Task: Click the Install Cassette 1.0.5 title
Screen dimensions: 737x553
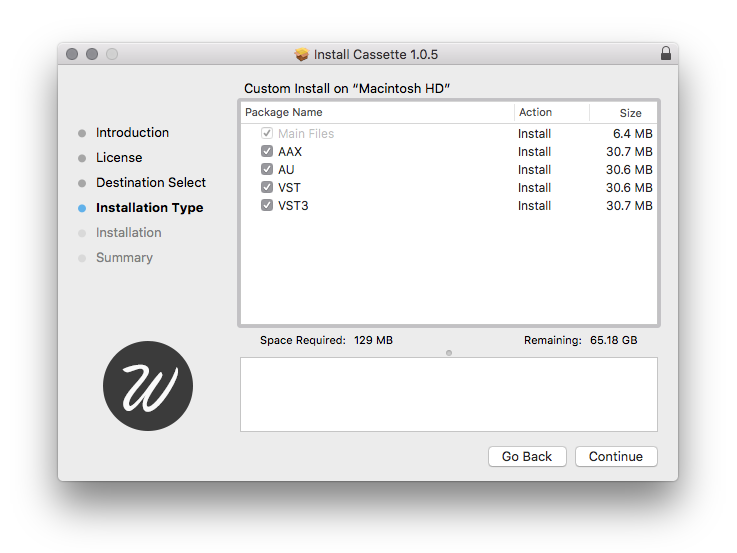Action: 376,55
